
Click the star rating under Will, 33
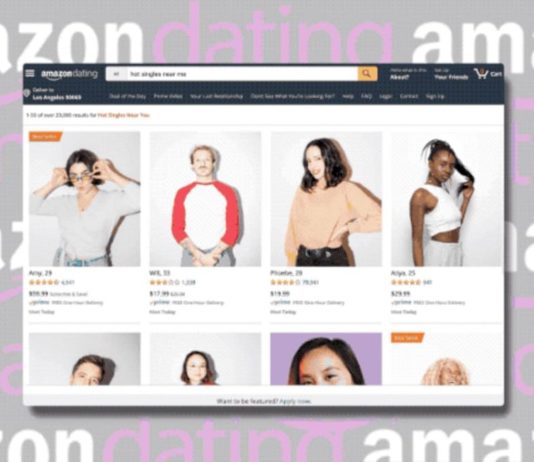click(x=164, y=282)
